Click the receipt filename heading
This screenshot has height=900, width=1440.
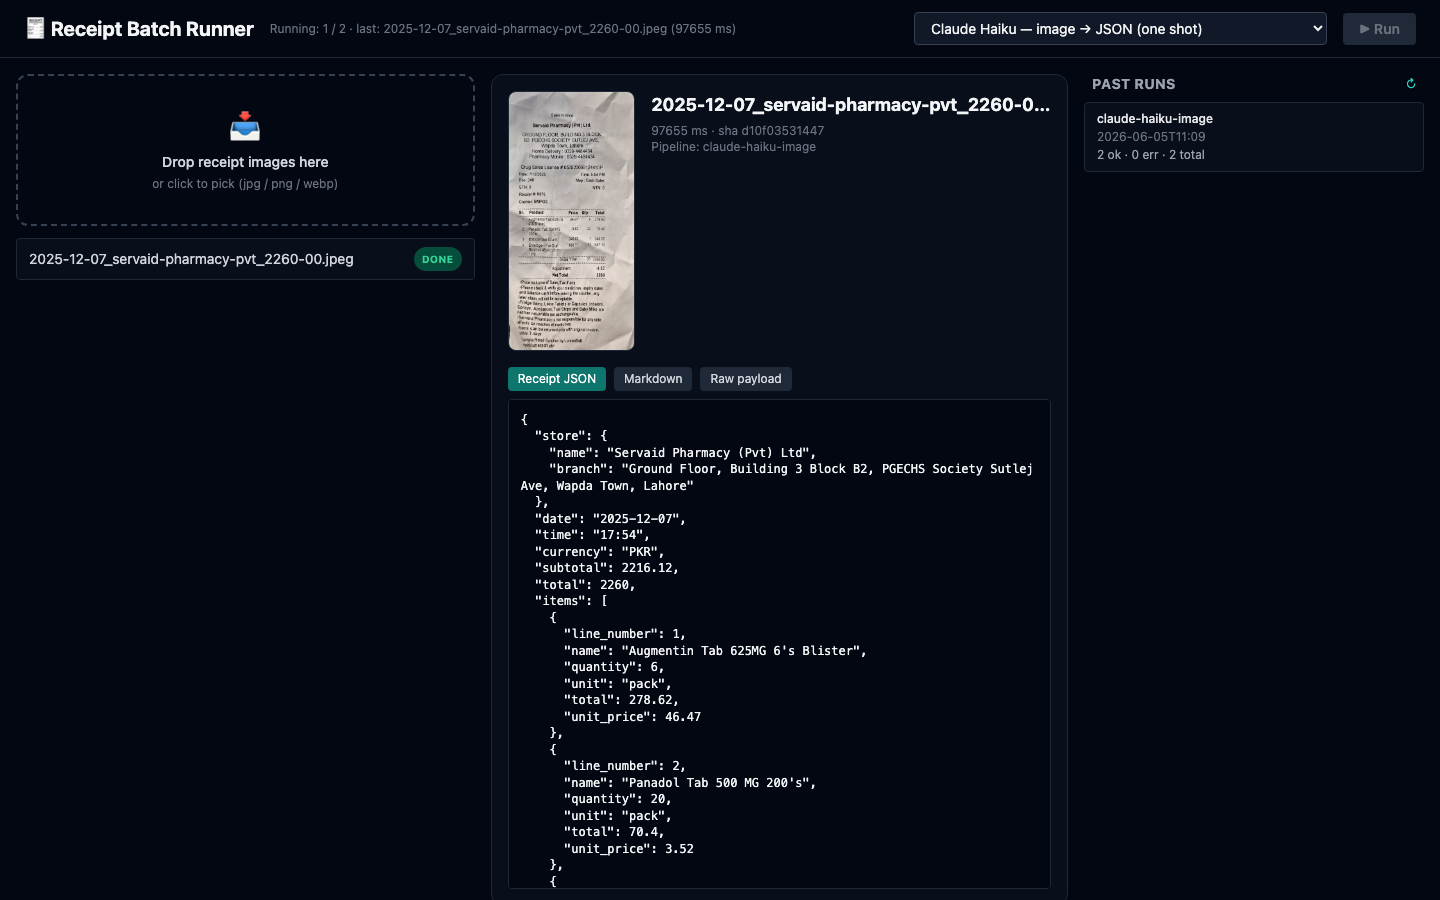click(850, 105)
